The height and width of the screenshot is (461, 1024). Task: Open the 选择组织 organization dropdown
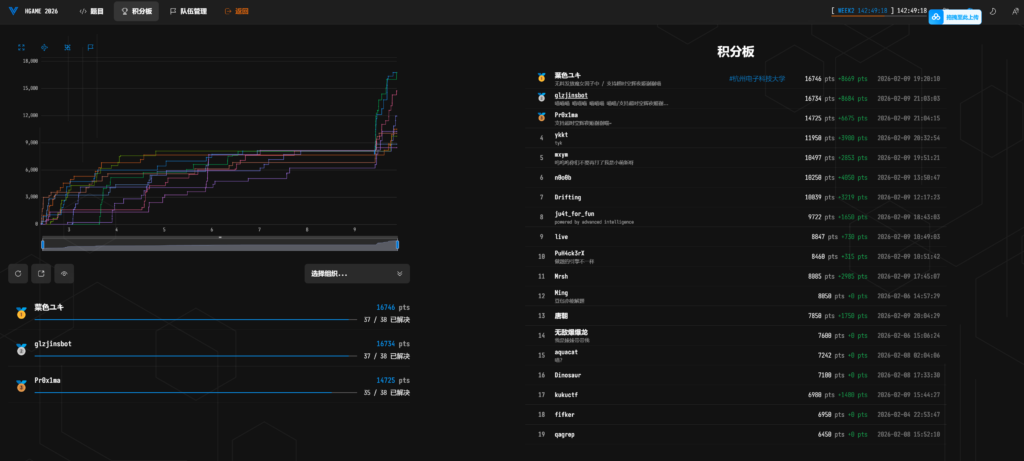[356, 273]
